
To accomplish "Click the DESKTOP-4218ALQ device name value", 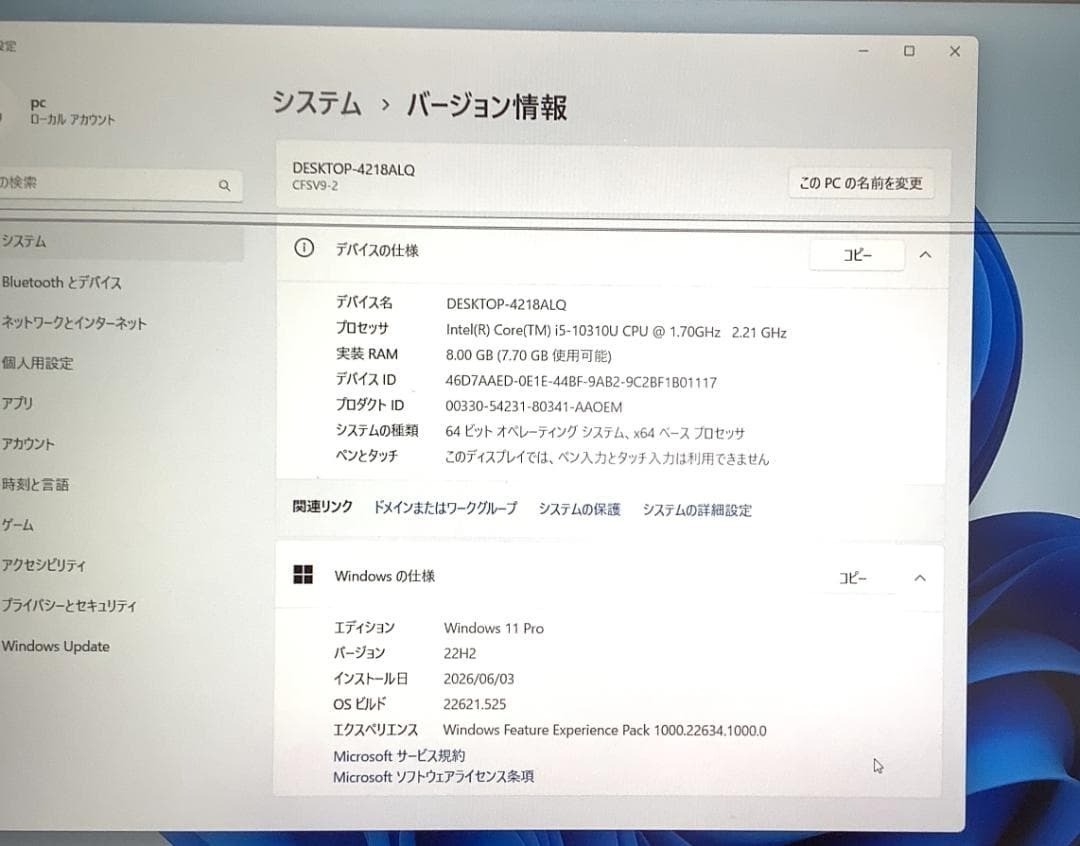I will point(506,304).
